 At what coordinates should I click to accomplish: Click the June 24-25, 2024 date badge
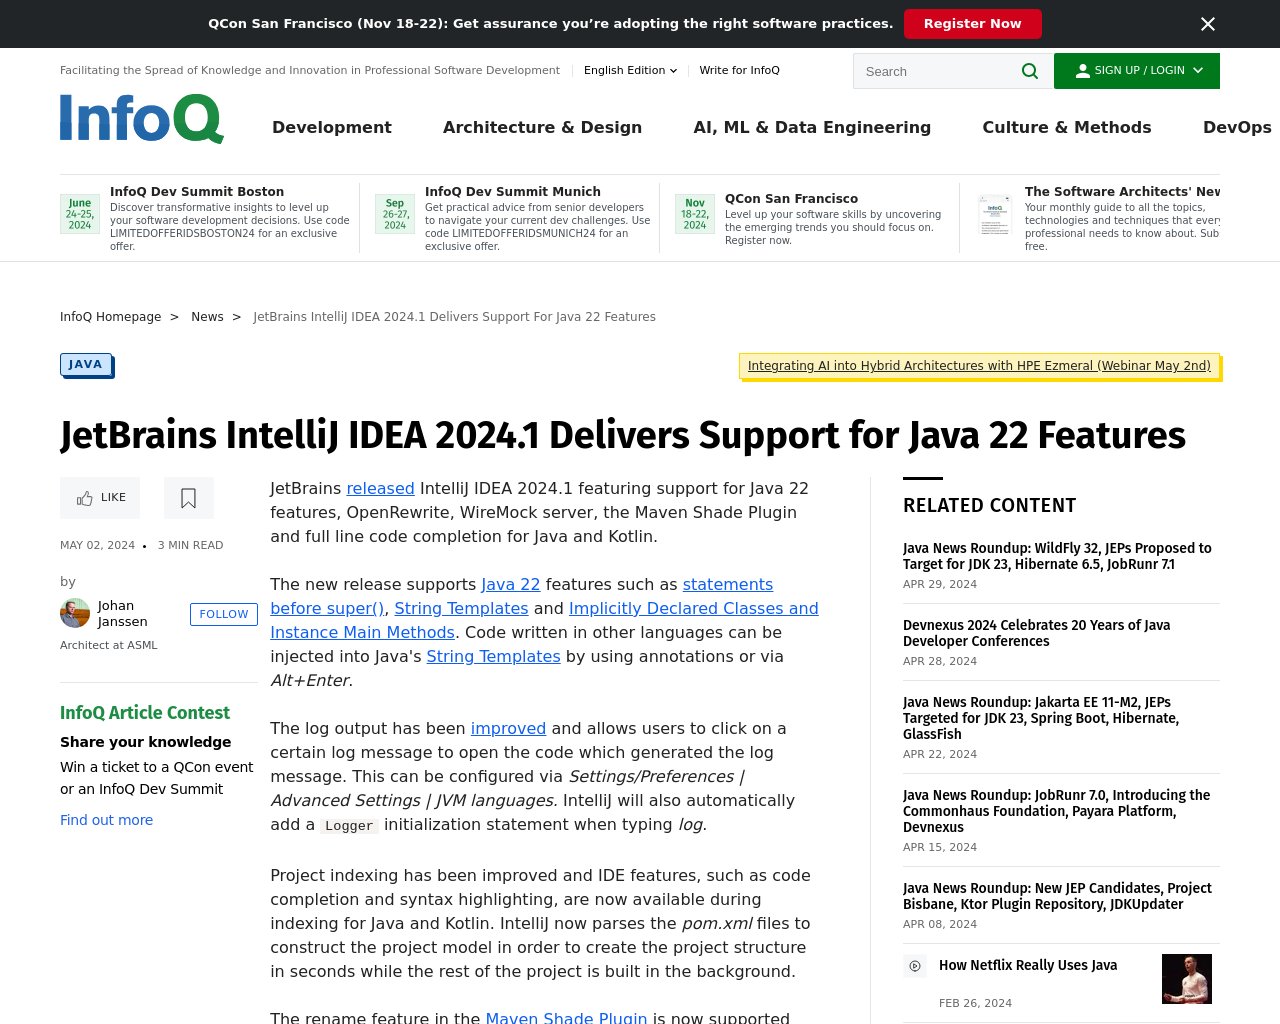pyautogui.click(x=80, y=214)
